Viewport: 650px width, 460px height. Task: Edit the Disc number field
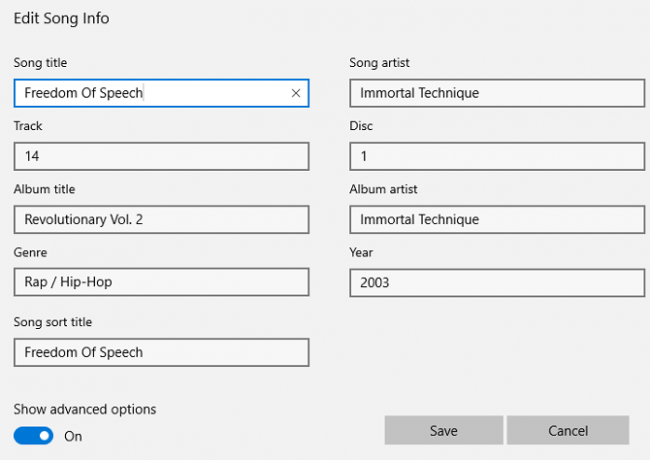(x=497, y=156)
